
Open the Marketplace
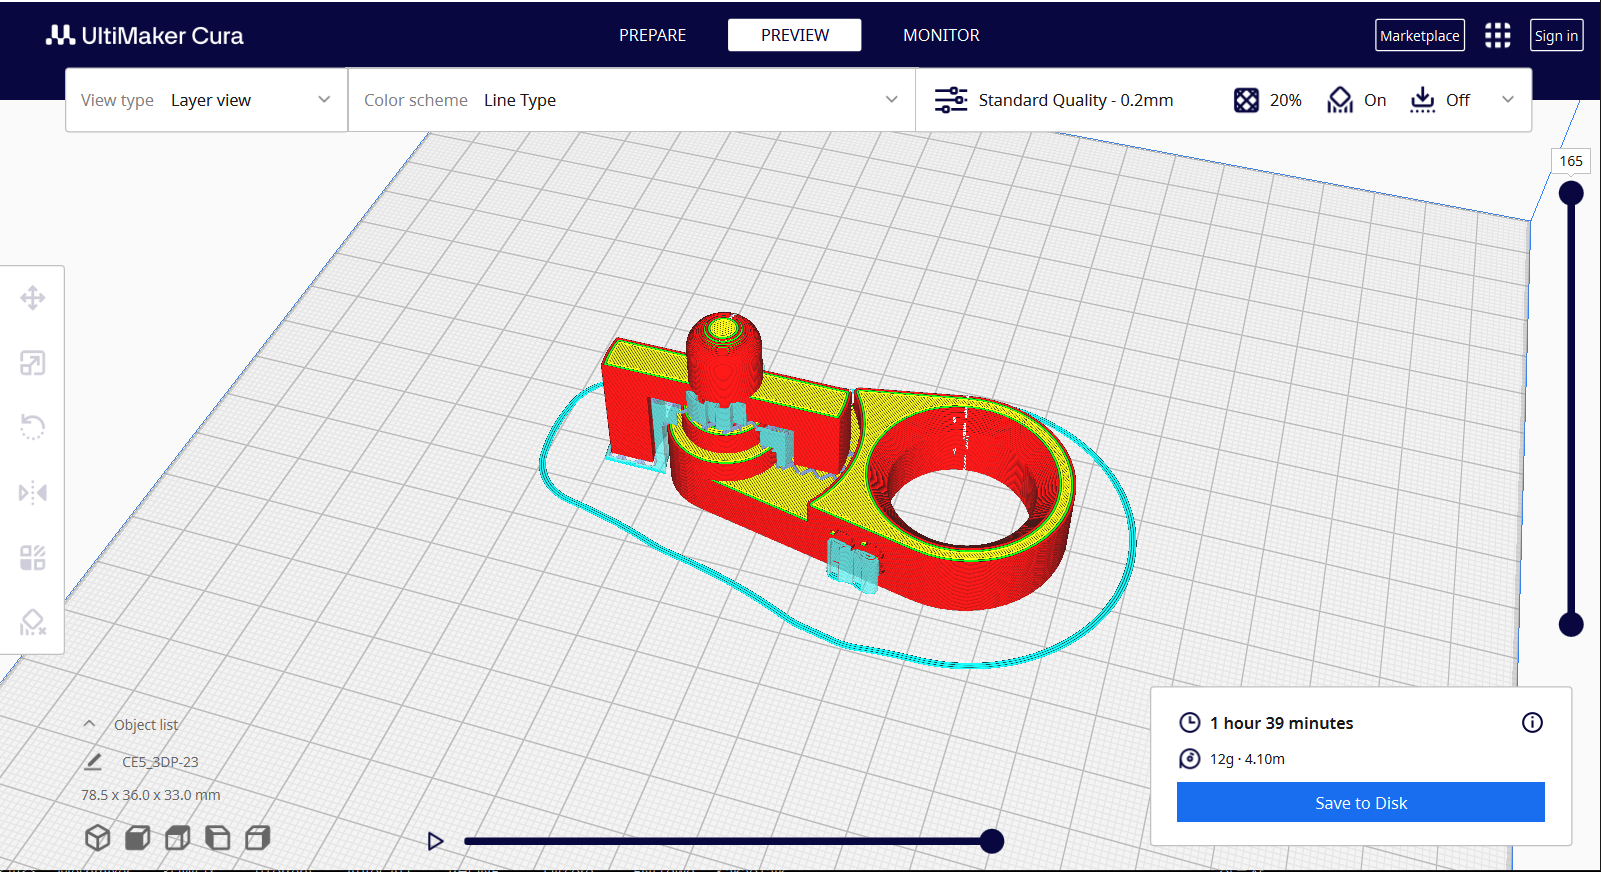click(x=1420, y=36)
